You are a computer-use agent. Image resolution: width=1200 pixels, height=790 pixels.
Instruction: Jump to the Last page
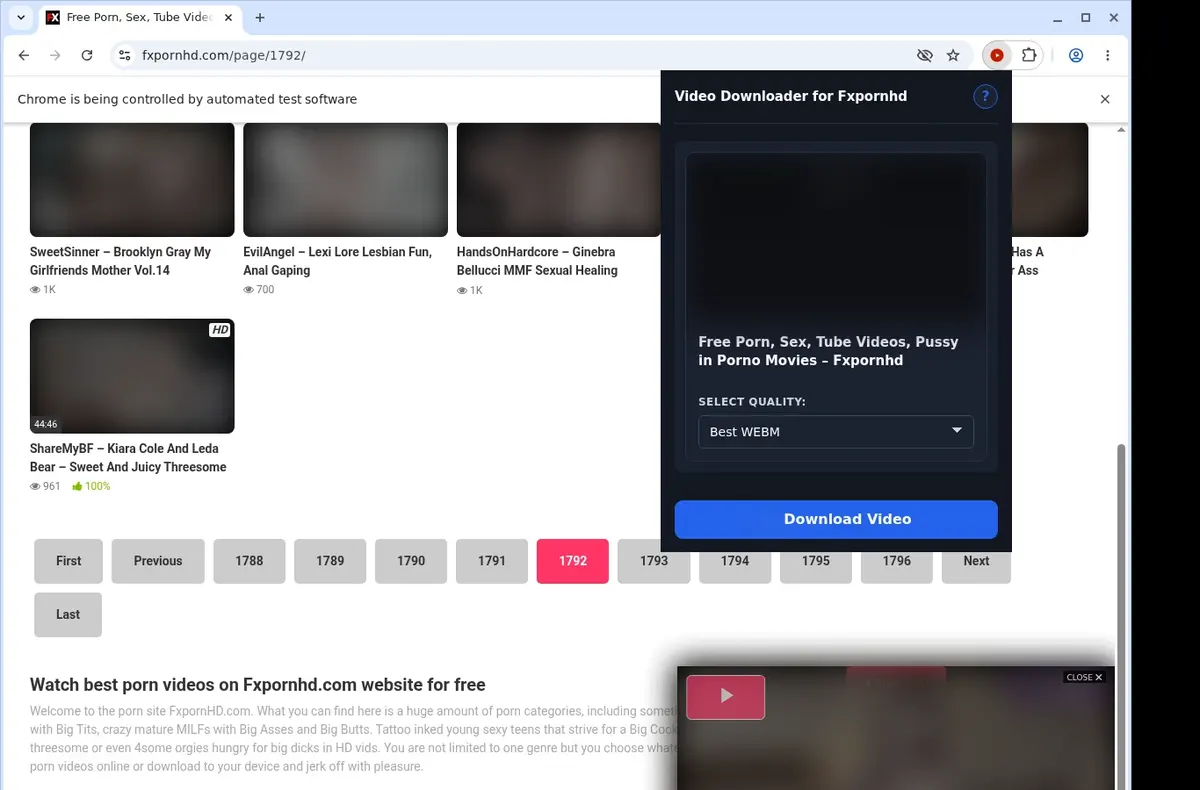[68, 615]
